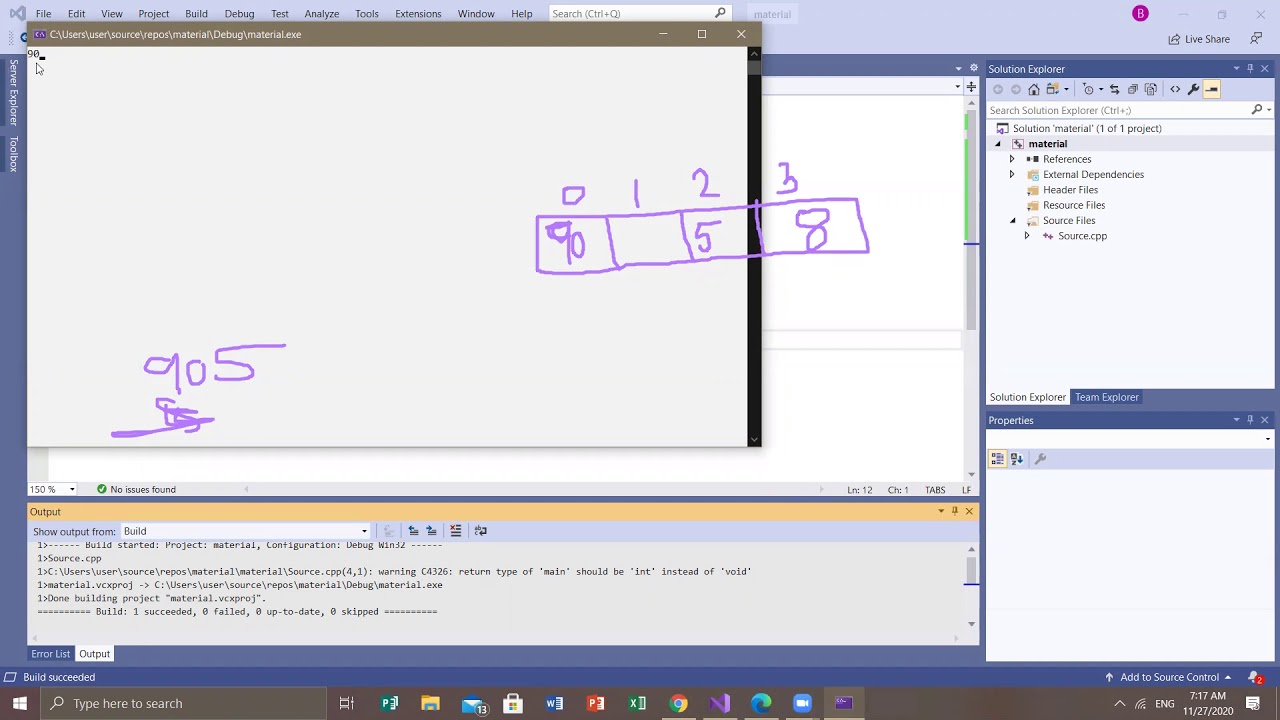Click the Property Pages wrench in Properties
This screenshot has width=1280, height=720.
[1040, 458]
